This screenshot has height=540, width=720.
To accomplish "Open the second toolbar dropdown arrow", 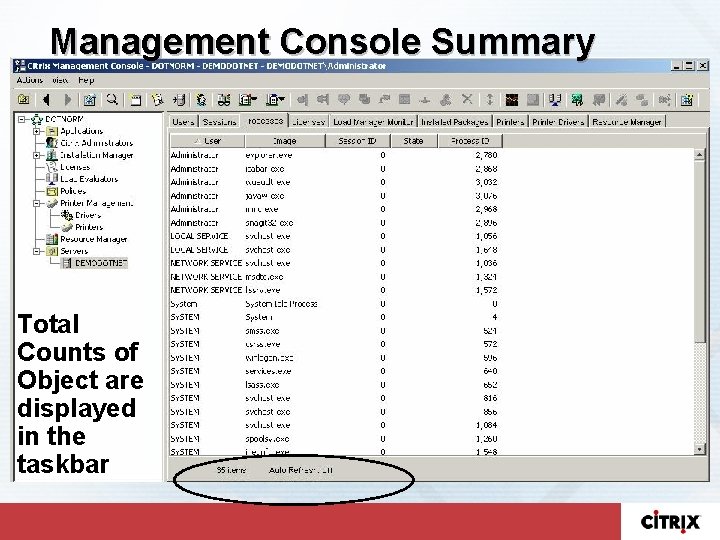I will pos(282,99).
